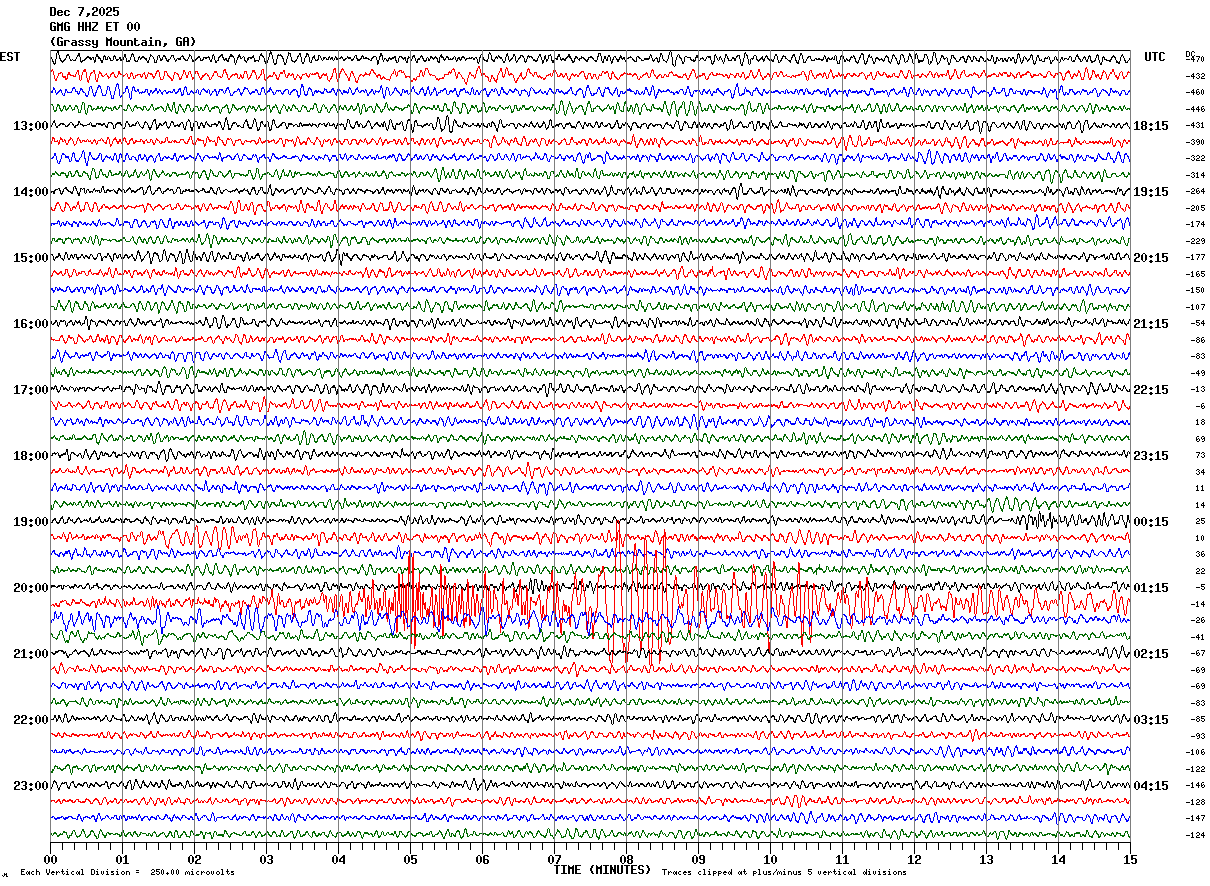
Task: Click the Dec 7,2025 date header
Action: click(84, 12)
